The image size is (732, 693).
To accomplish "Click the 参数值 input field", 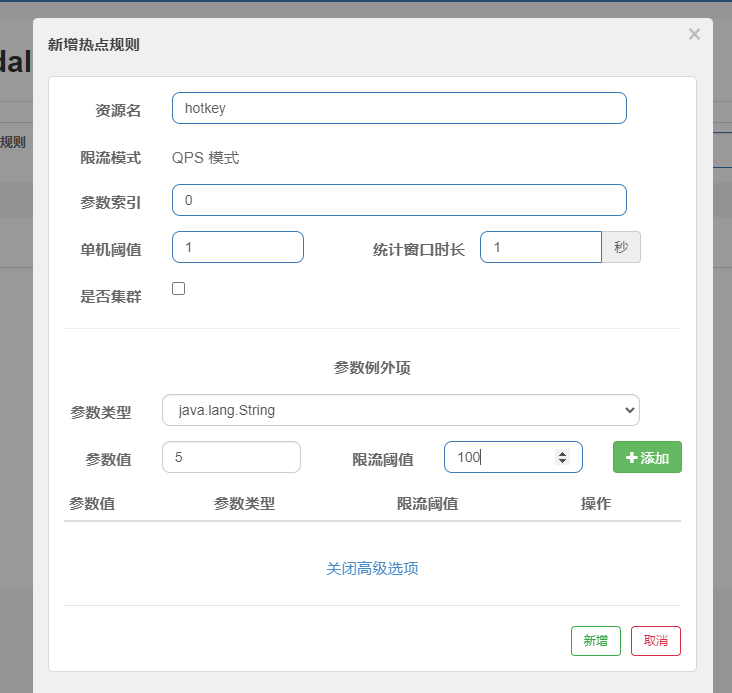I will coord(231,457).
